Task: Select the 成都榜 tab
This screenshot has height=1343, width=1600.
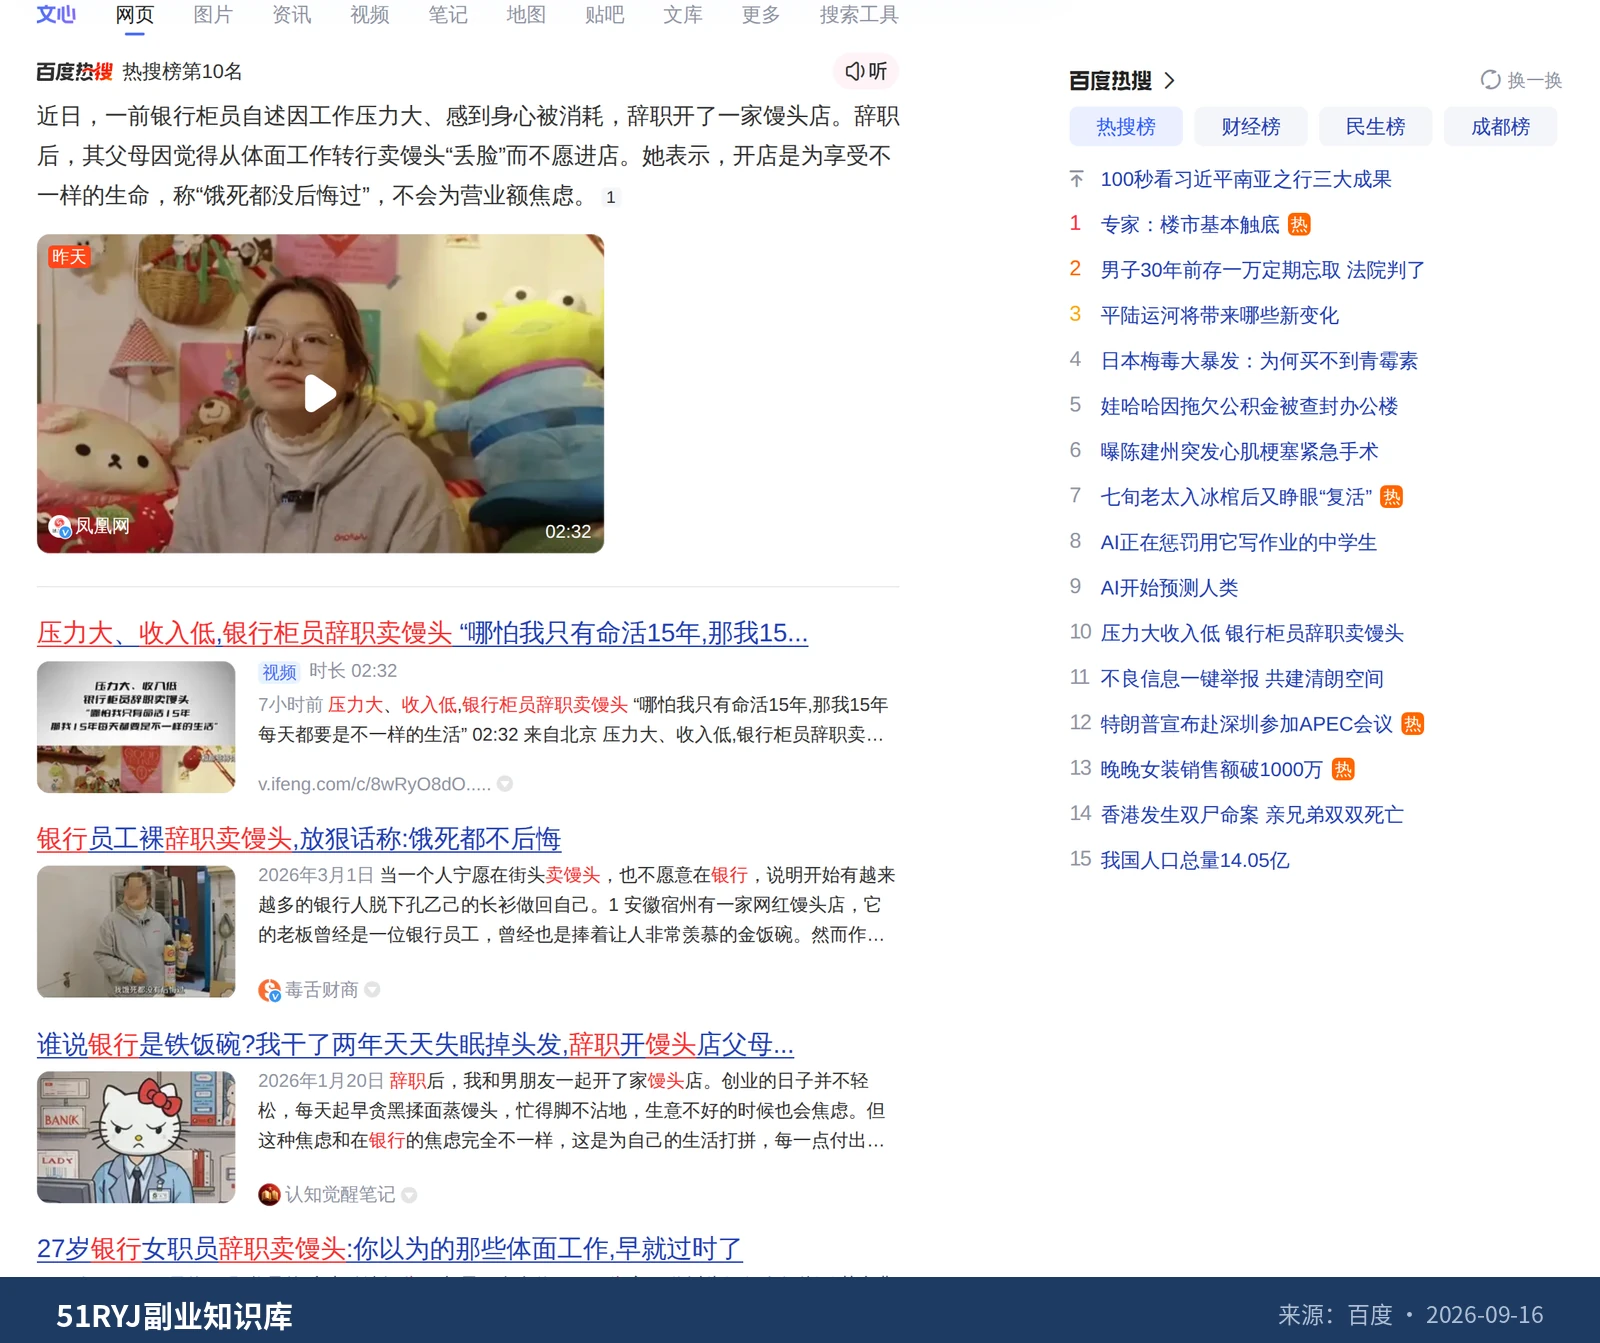Action: click(x=1500, y=127)
